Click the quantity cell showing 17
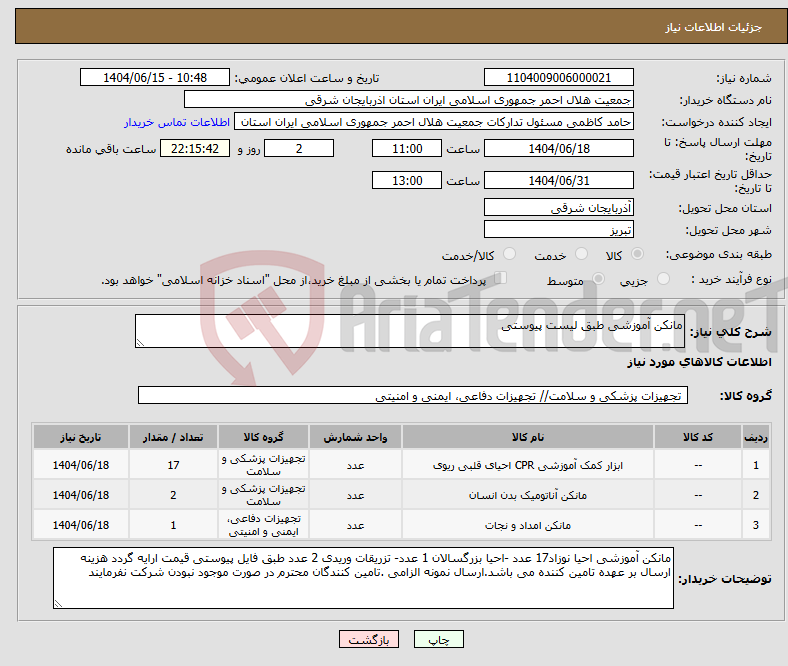788x666 pixels. click(173, 465)
